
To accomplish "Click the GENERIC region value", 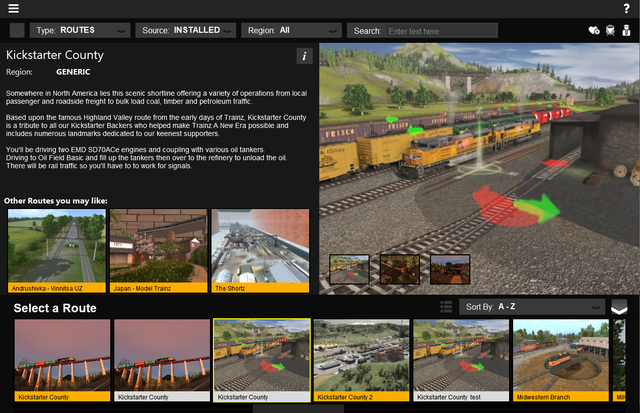I will pos(73,72).
